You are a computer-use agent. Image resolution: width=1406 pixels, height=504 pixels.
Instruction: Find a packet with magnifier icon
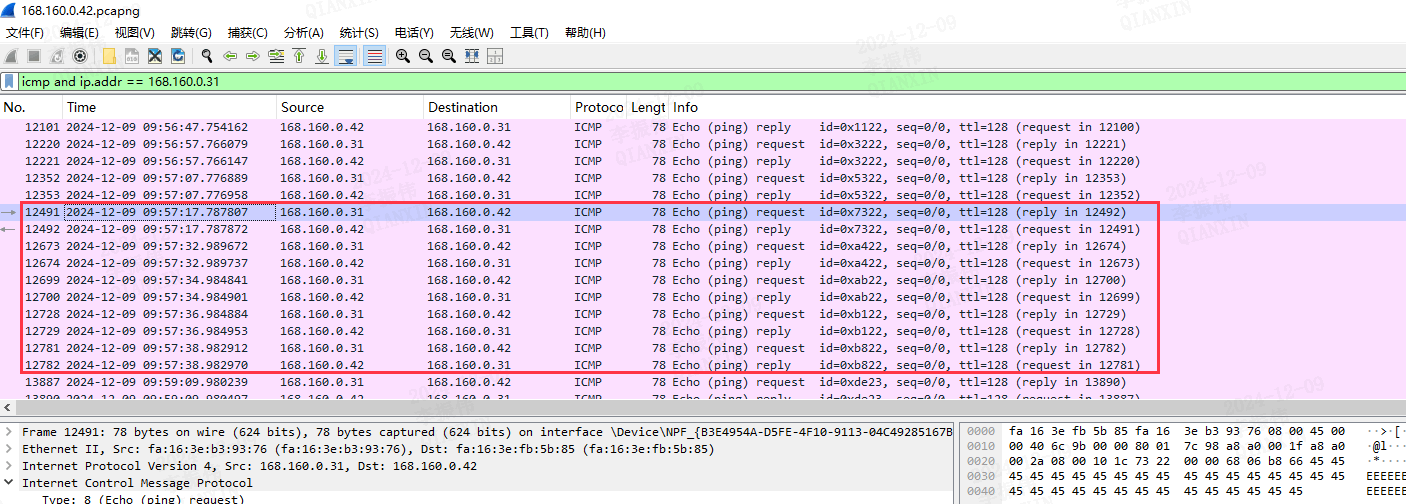pos(207,56)
